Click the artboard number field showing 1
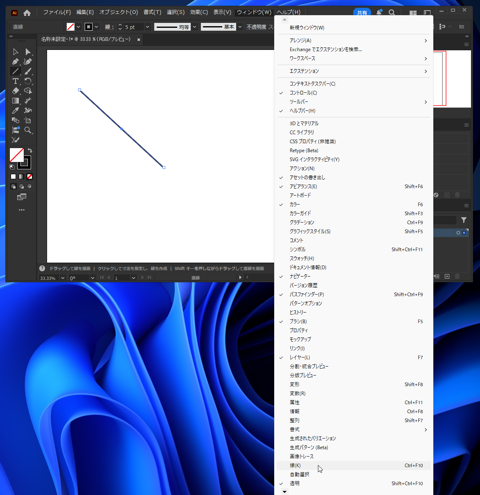 [122, 278]
